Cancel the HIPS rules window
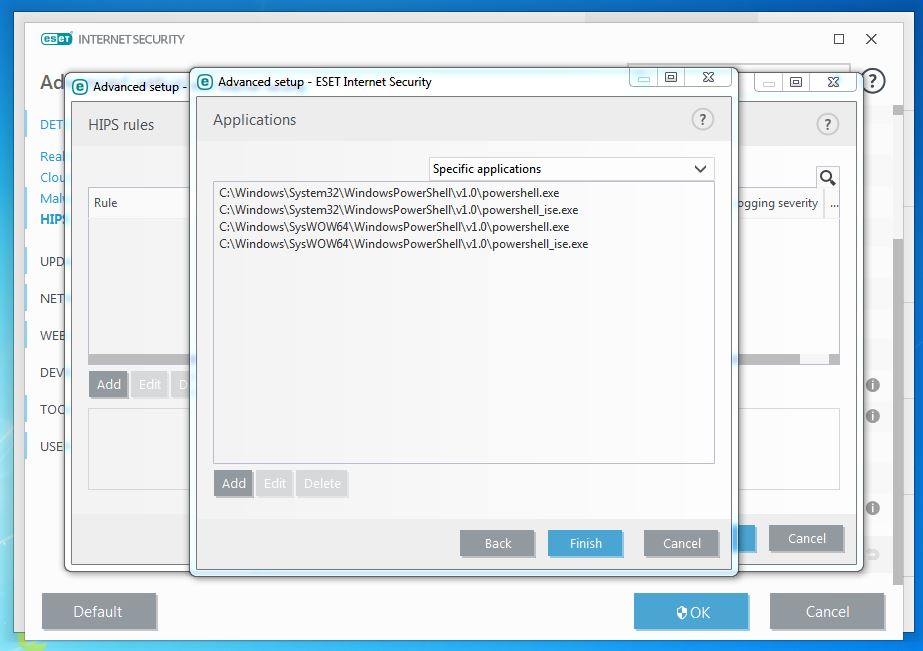The width and height of the screenshot is (923, 651). (x=806, y=539)
